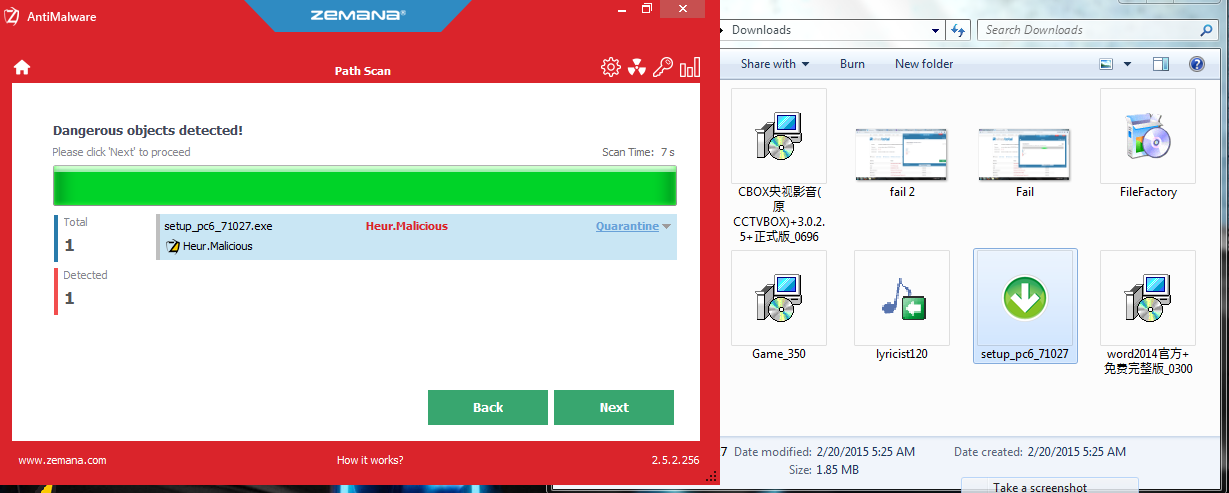Show the preview pane in Explorer
The height and width of the screenshot is (493, 1229).
[1161, 64]
